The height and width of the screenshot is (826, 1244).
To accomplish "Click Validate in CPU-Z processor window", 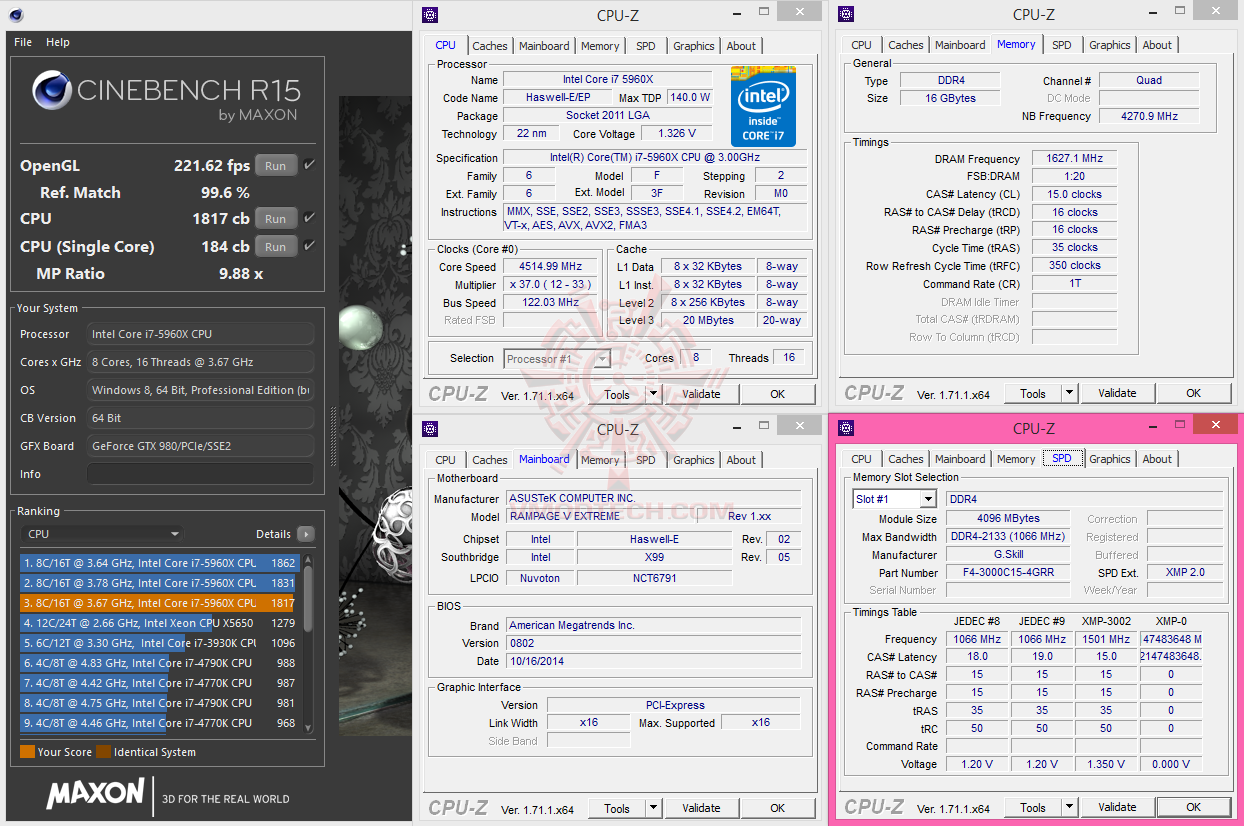I will pyautogui.click(x=701, y=394).
